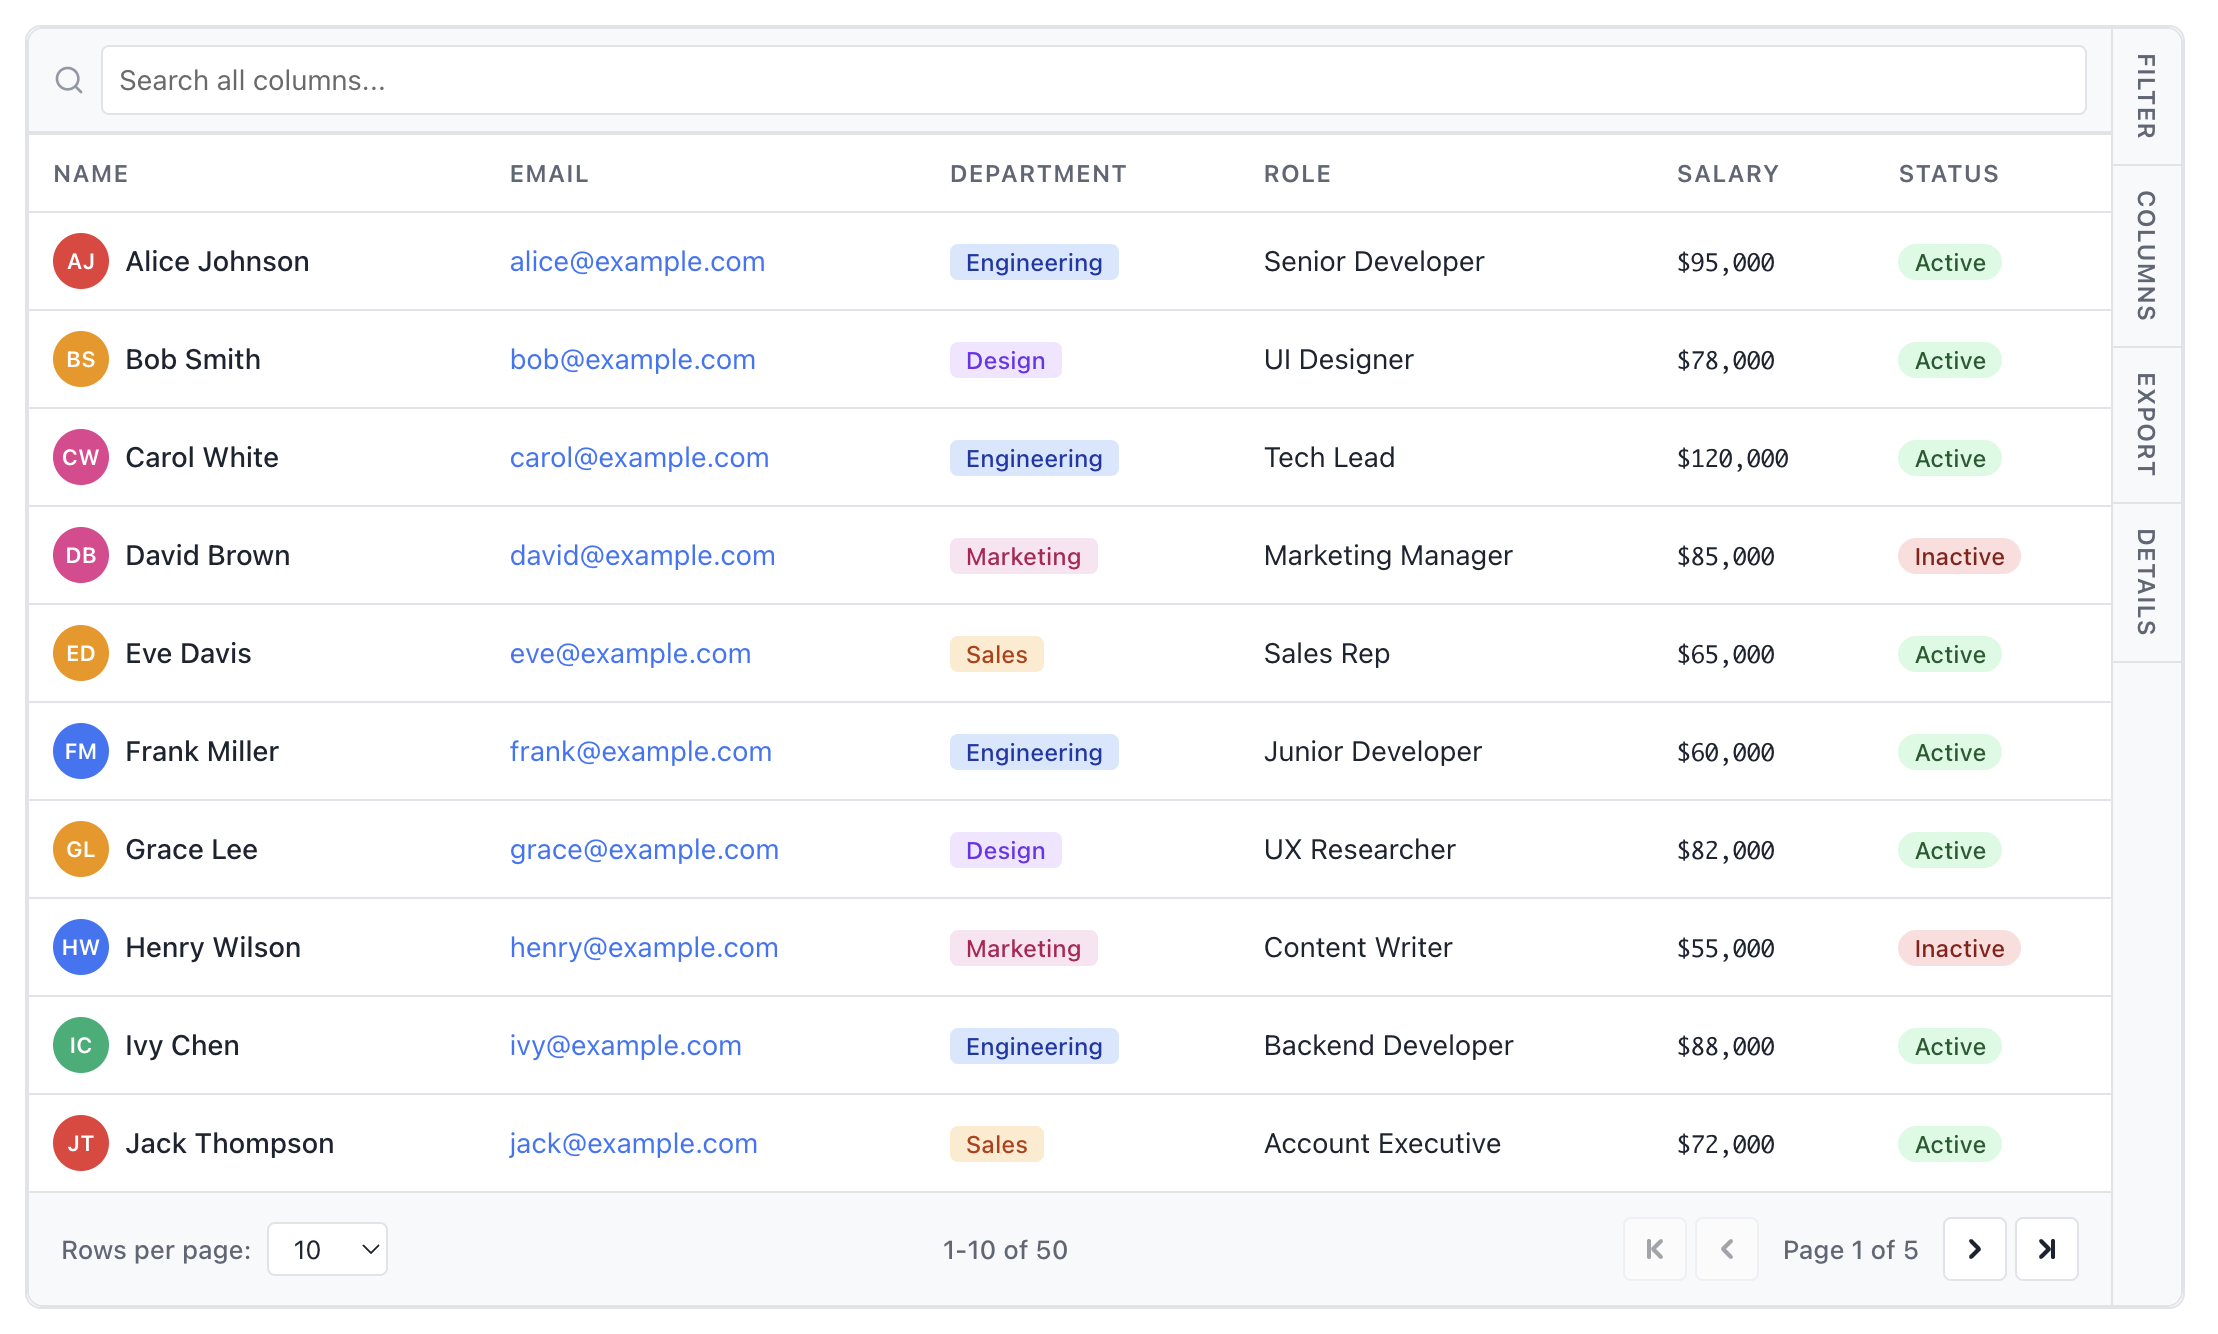The width and height of the screenshot is (2218, 1334).
Task: Open the Rows per page dropdown
Action: pos(327,1249)
